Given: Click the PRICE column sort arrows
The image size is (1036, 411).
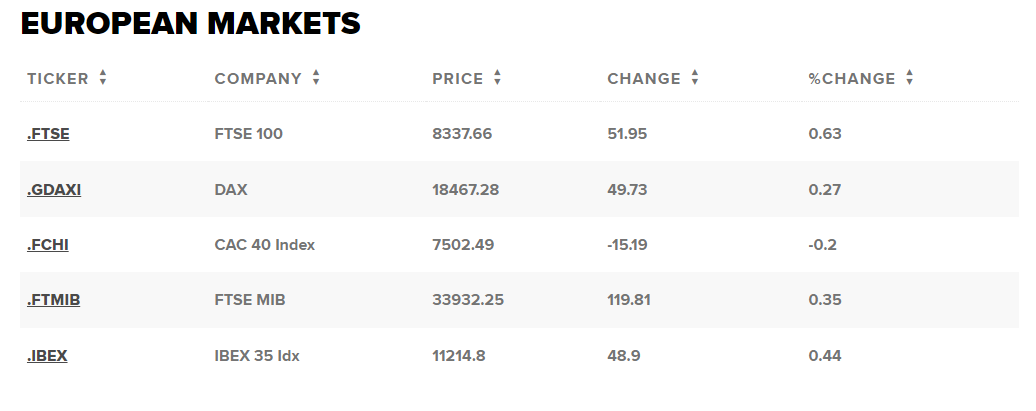Looking at the screenshot, I should pyautogui.click(x=498, y=78).
